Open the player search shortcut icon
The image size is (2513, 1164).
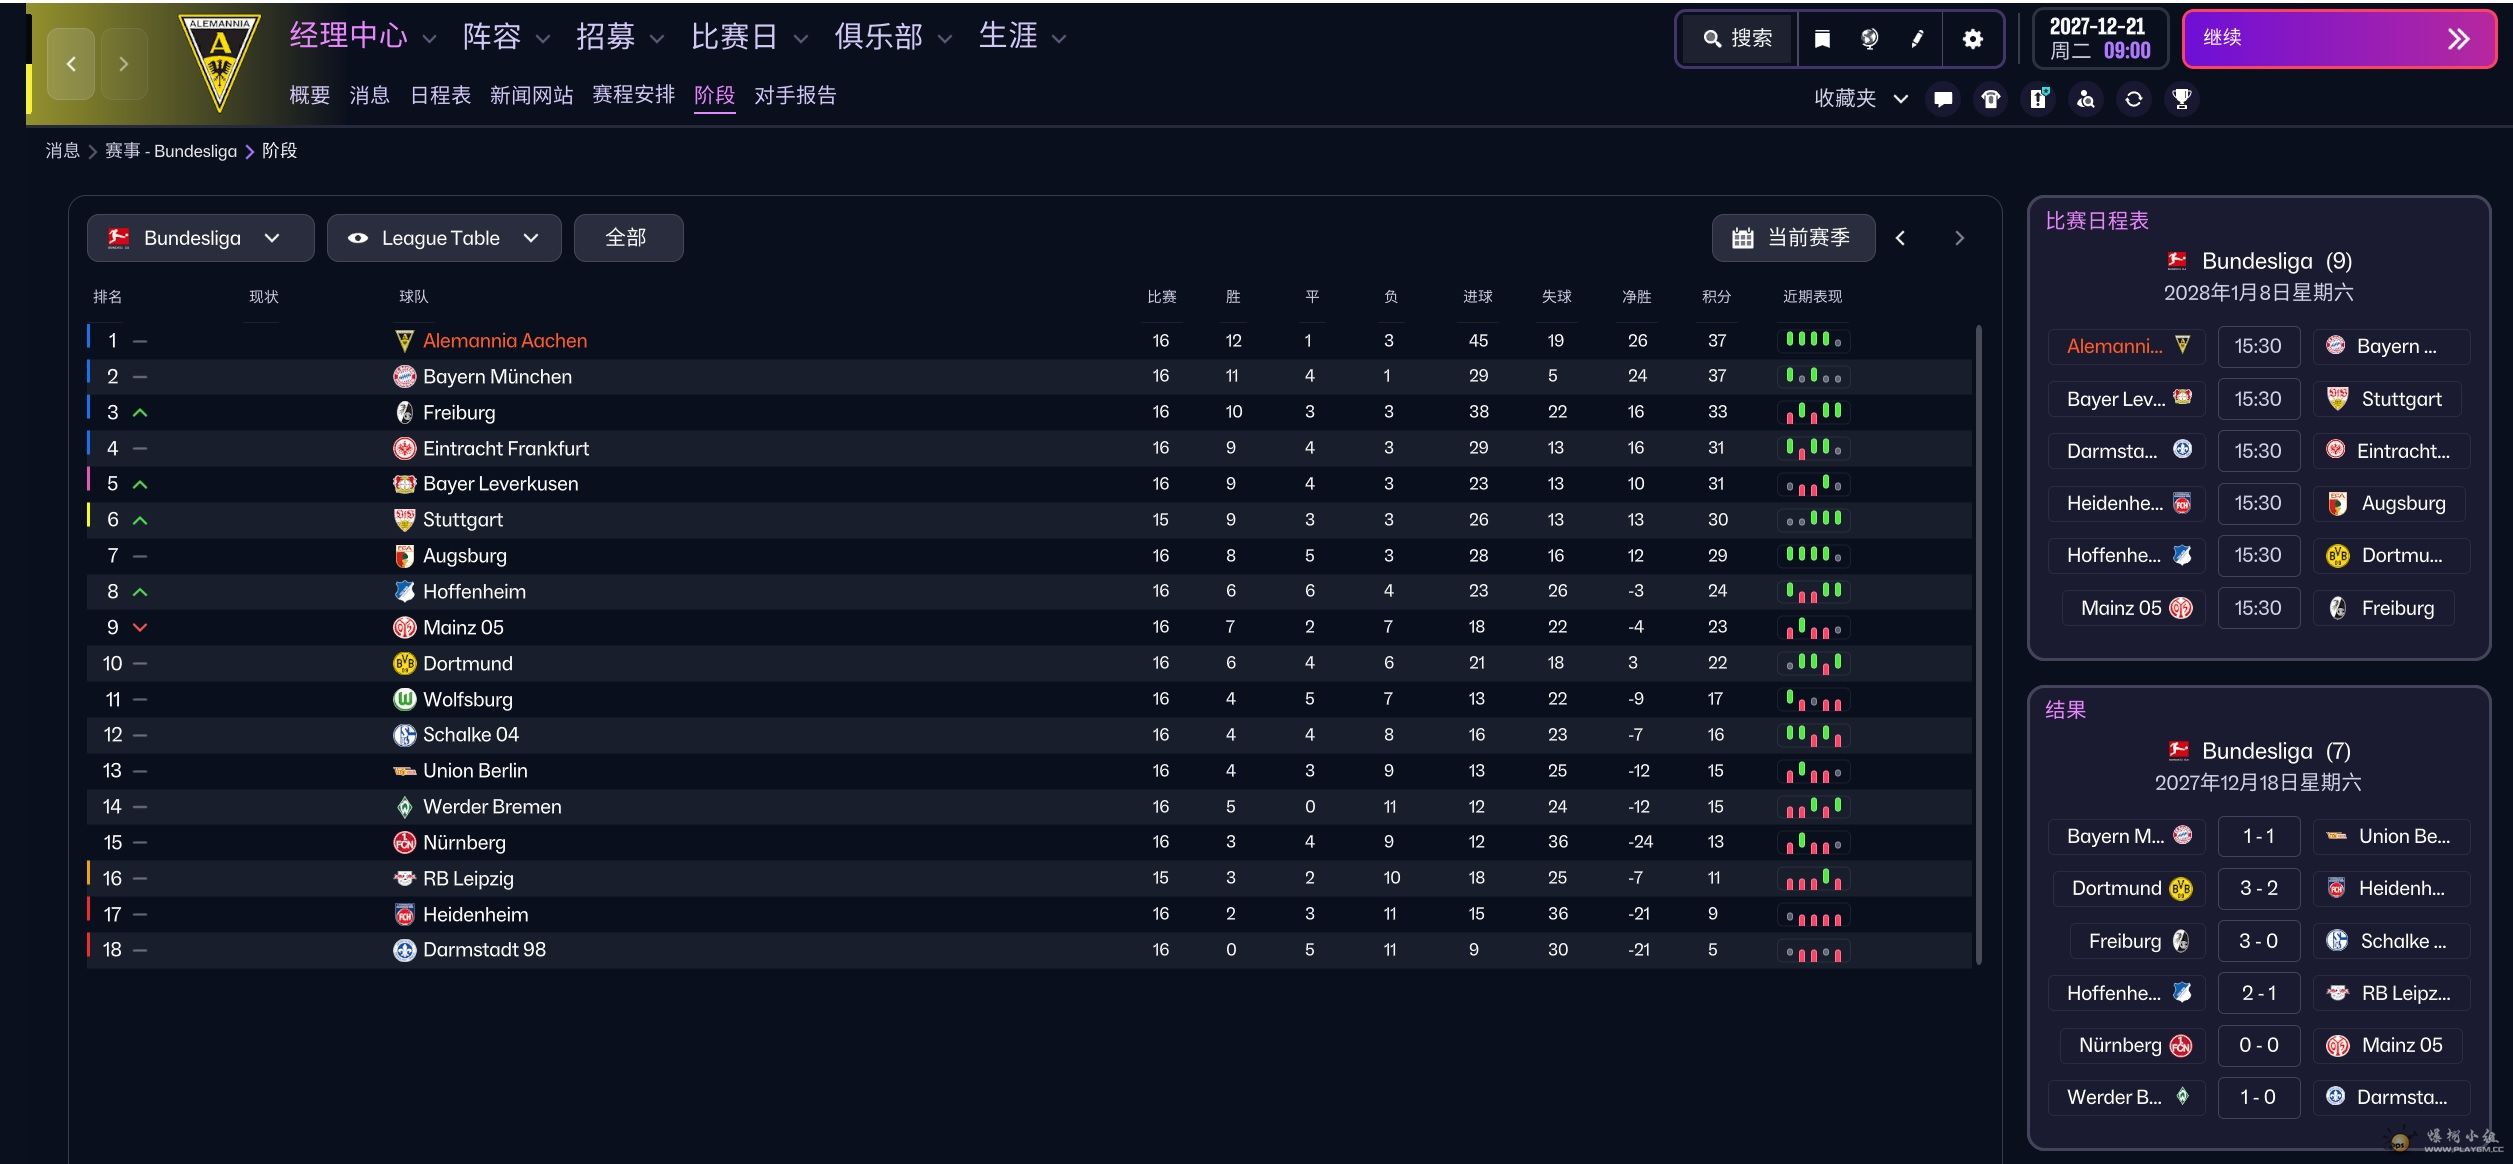[2086, 99]
